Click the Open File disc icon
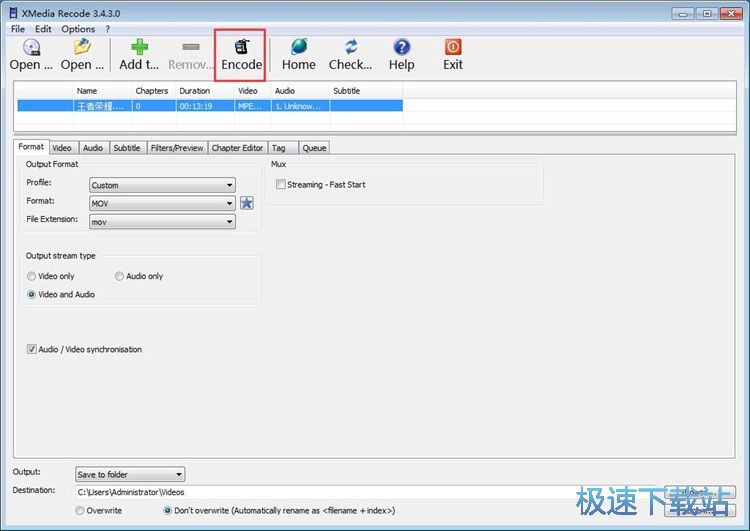 (31, 47)
